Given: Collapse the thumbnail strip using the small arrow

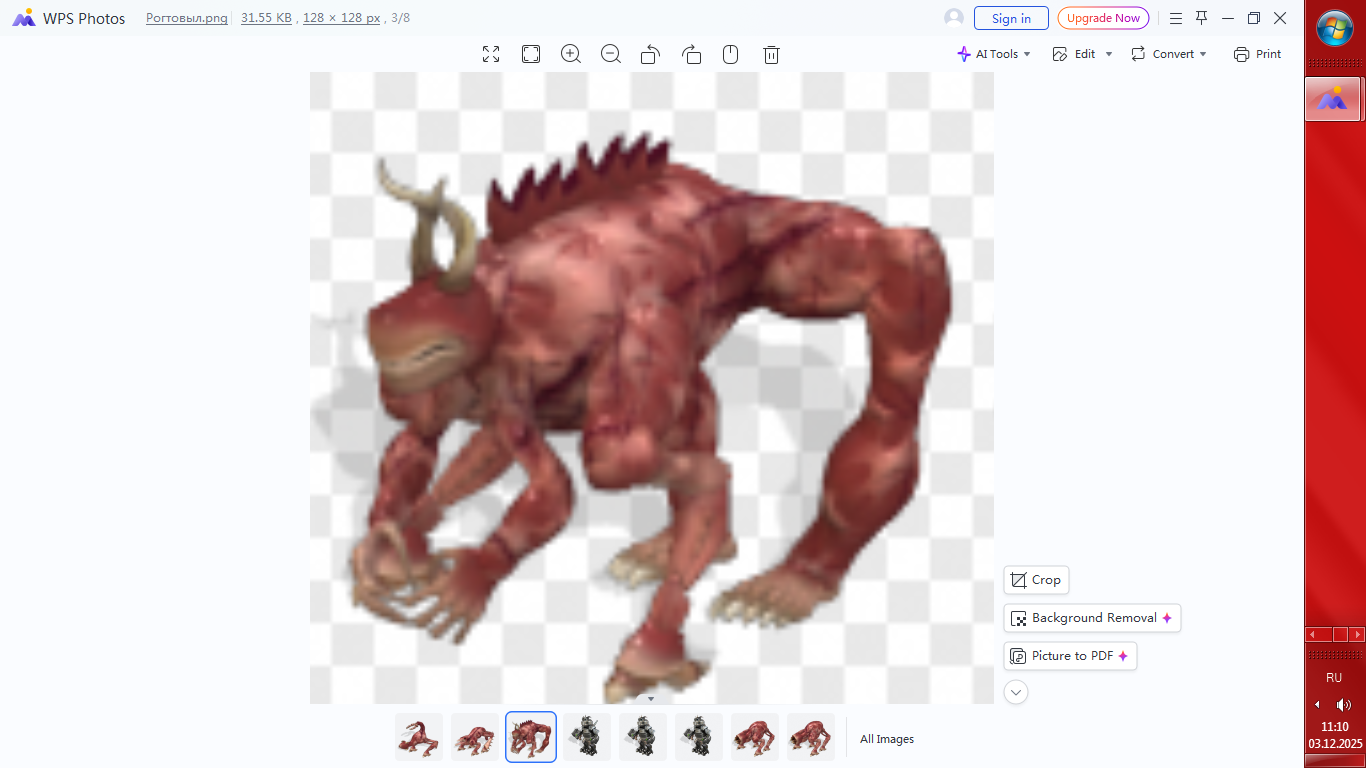Looking at the screenshot, I should (x=651, y=699).
